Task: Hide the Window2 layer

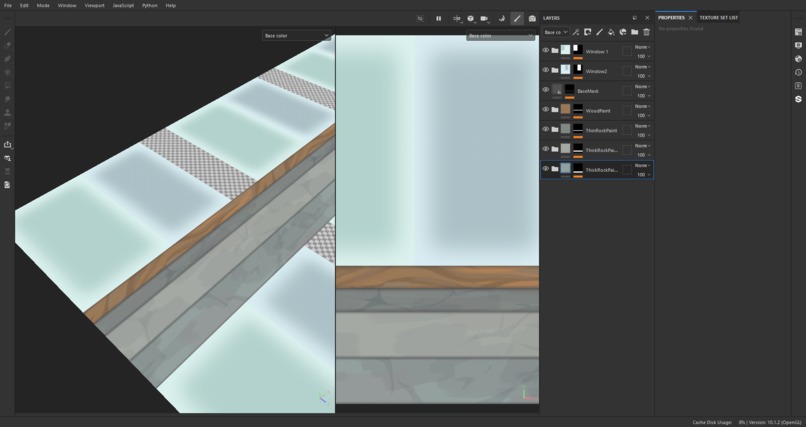Action: (546, 70)
